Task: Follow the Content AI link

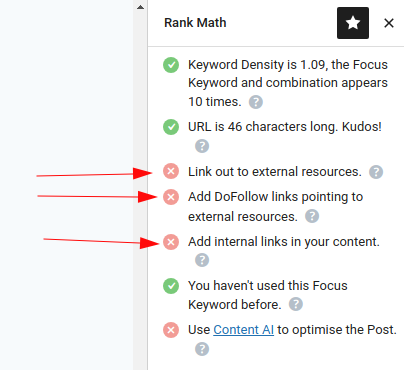Action: pos(244,330)
